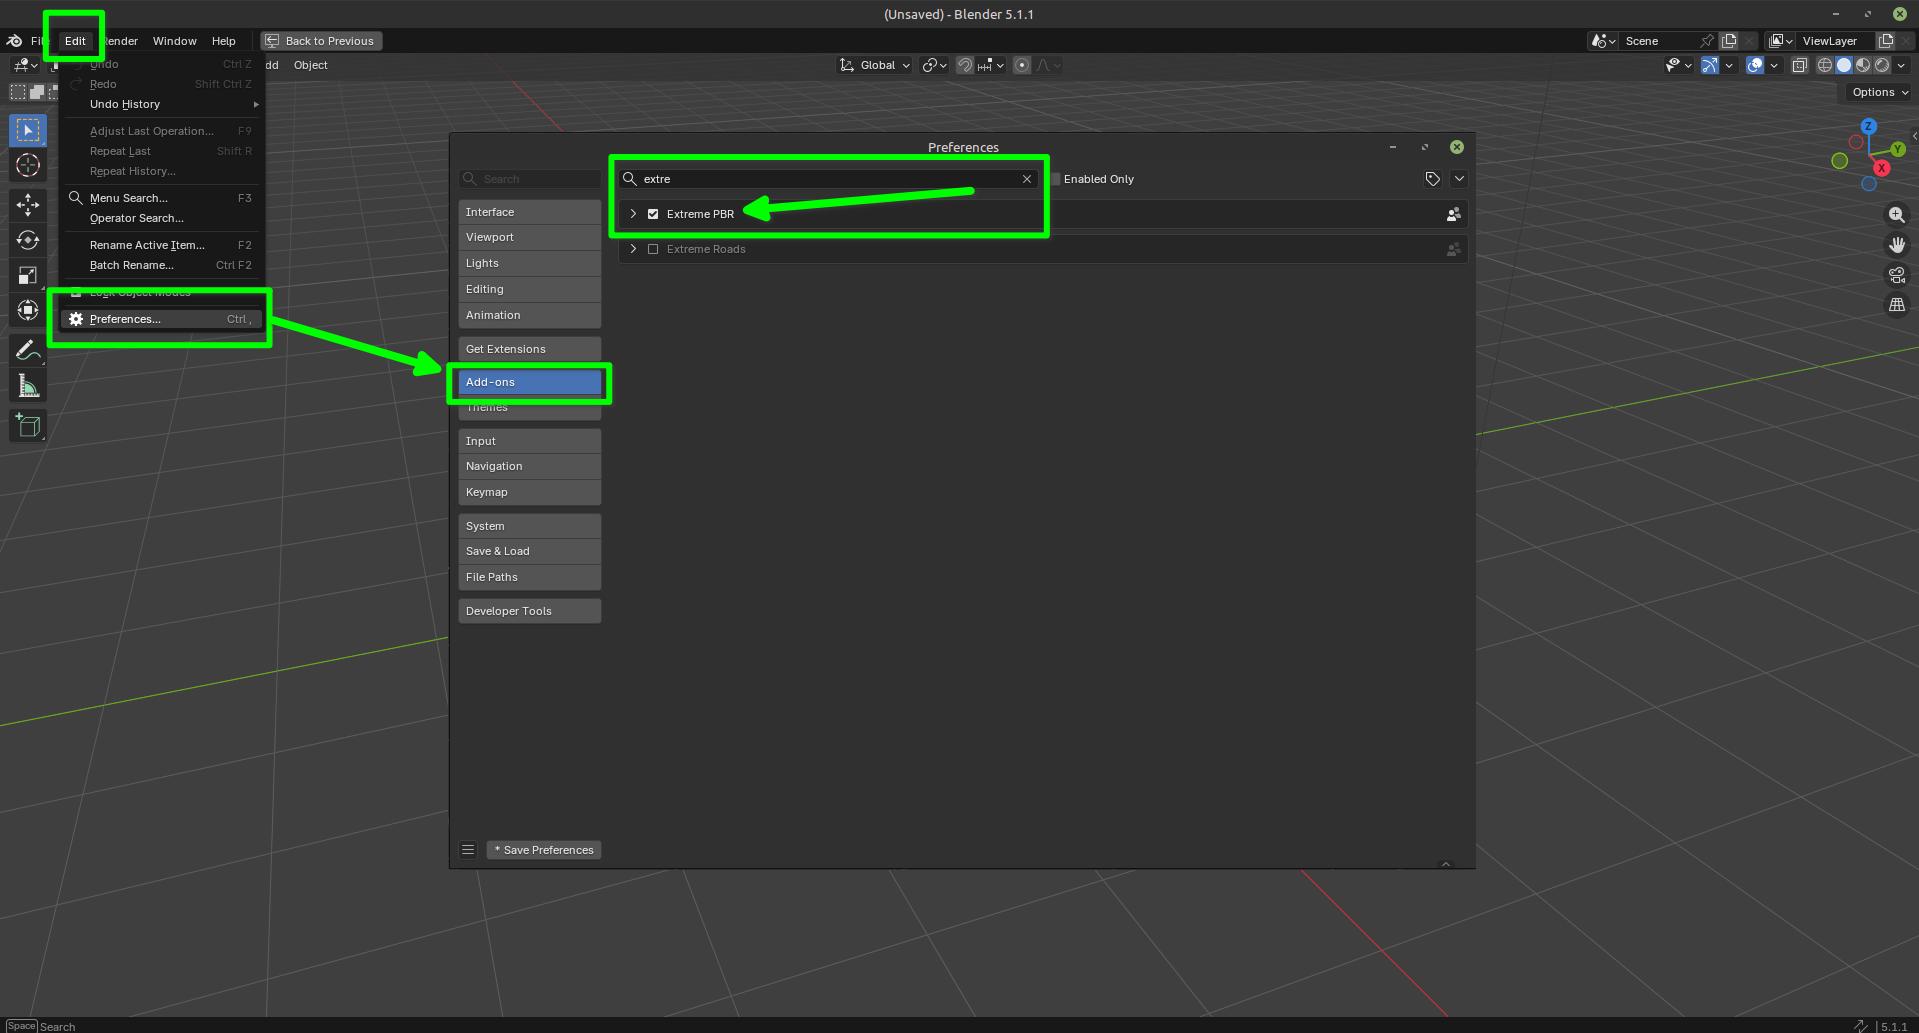Choose Batch Rename entry
The width and height of the screenshot is (1919, 1033).
click(x=162, y=265)
